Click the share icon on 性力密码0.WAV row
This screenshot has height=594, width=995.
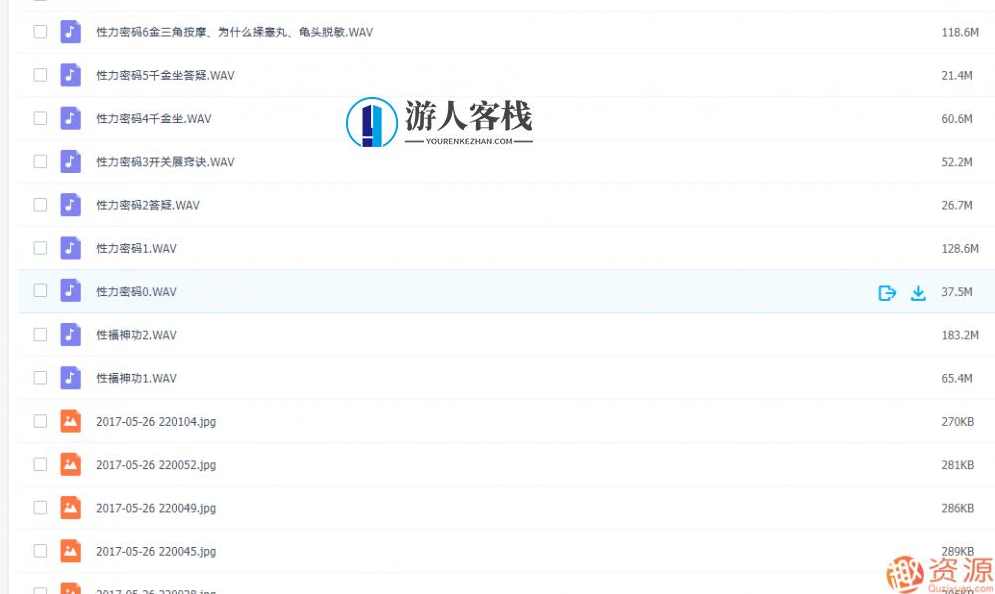[x=887, y=292]
